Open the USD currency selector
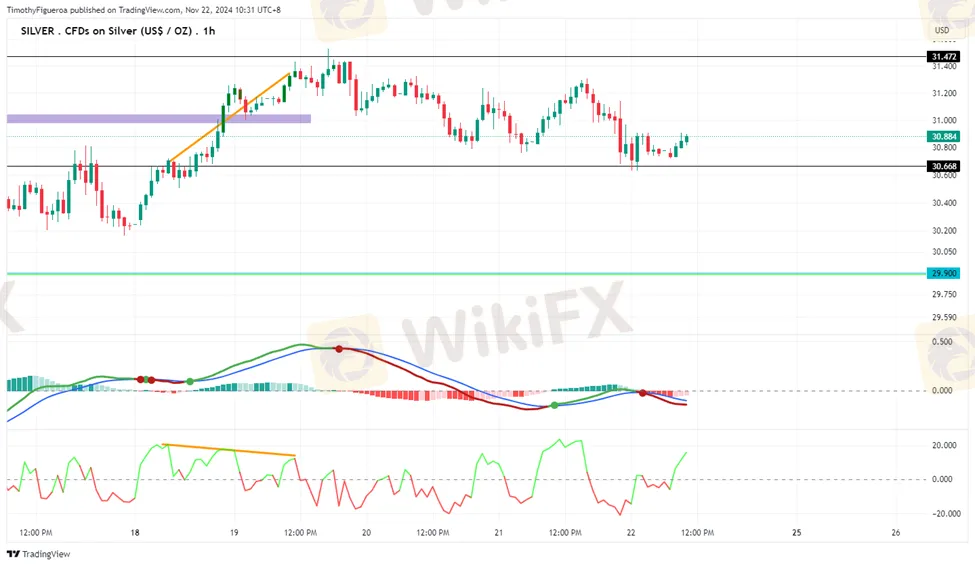The width and height of the screenshot is (975, 566). click(x=941, y=30)
